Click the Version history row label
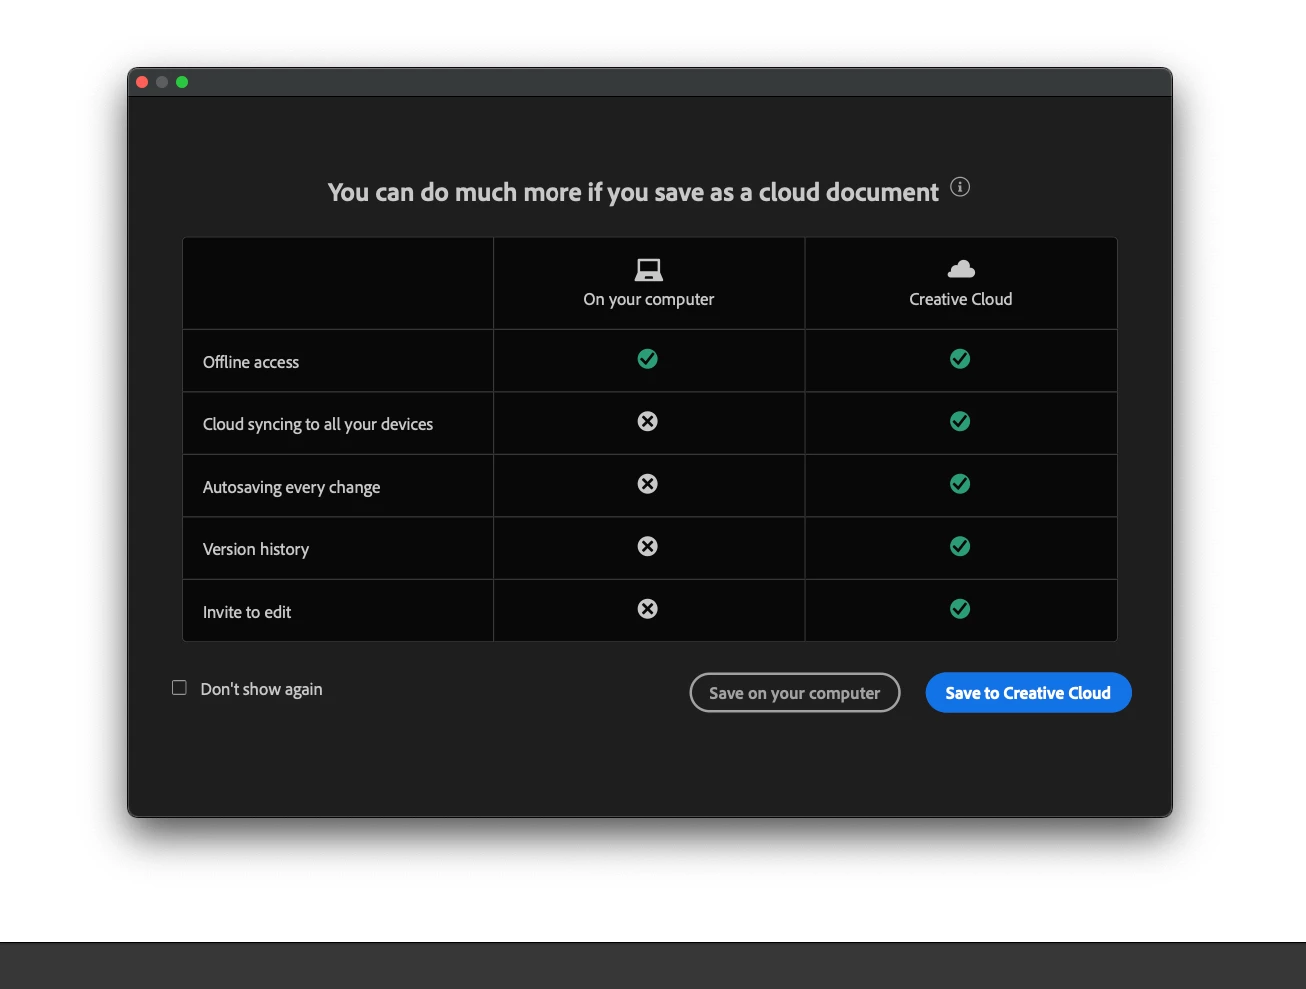This screenshot has height=989, width=1306. click(256, 549)
